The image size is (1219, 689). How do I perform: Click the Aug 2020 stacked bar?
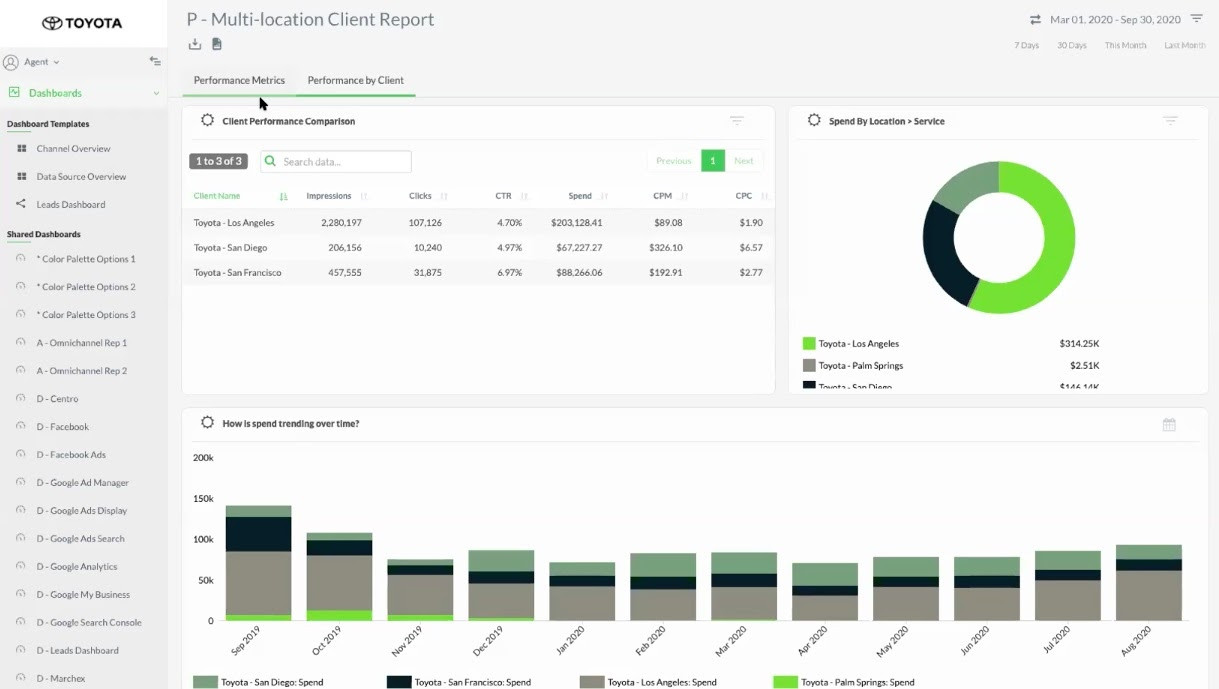[x=1149, y=583]
